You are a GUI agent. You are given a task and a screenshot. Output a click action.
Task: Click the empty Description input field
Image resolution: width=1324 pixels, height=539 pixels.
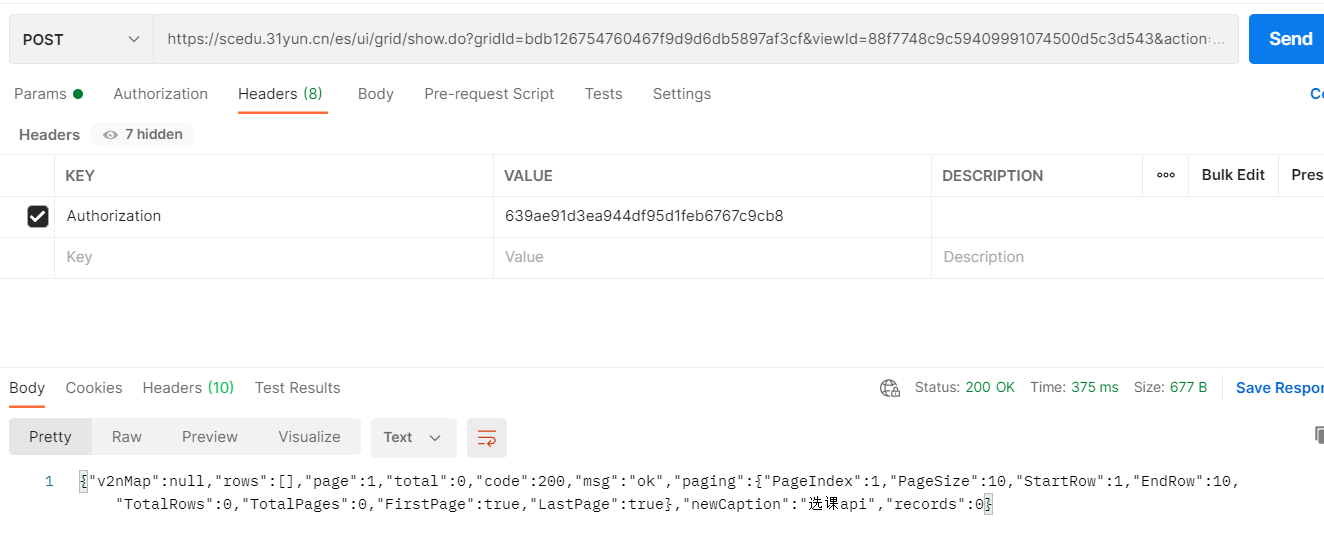(1128, 257)
